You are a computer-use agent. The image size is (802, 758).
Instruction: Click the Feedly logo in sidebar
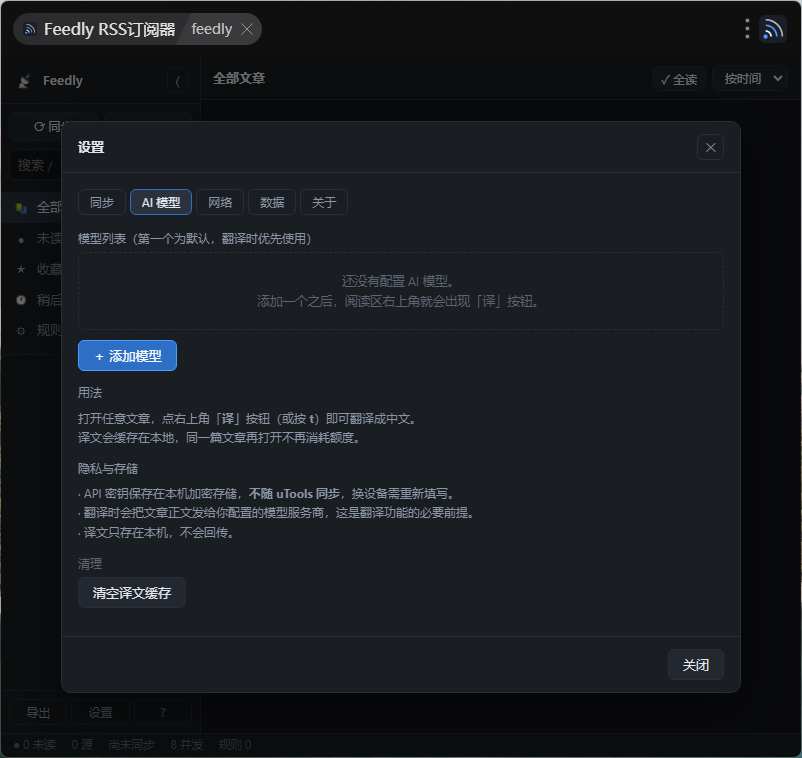24,81
